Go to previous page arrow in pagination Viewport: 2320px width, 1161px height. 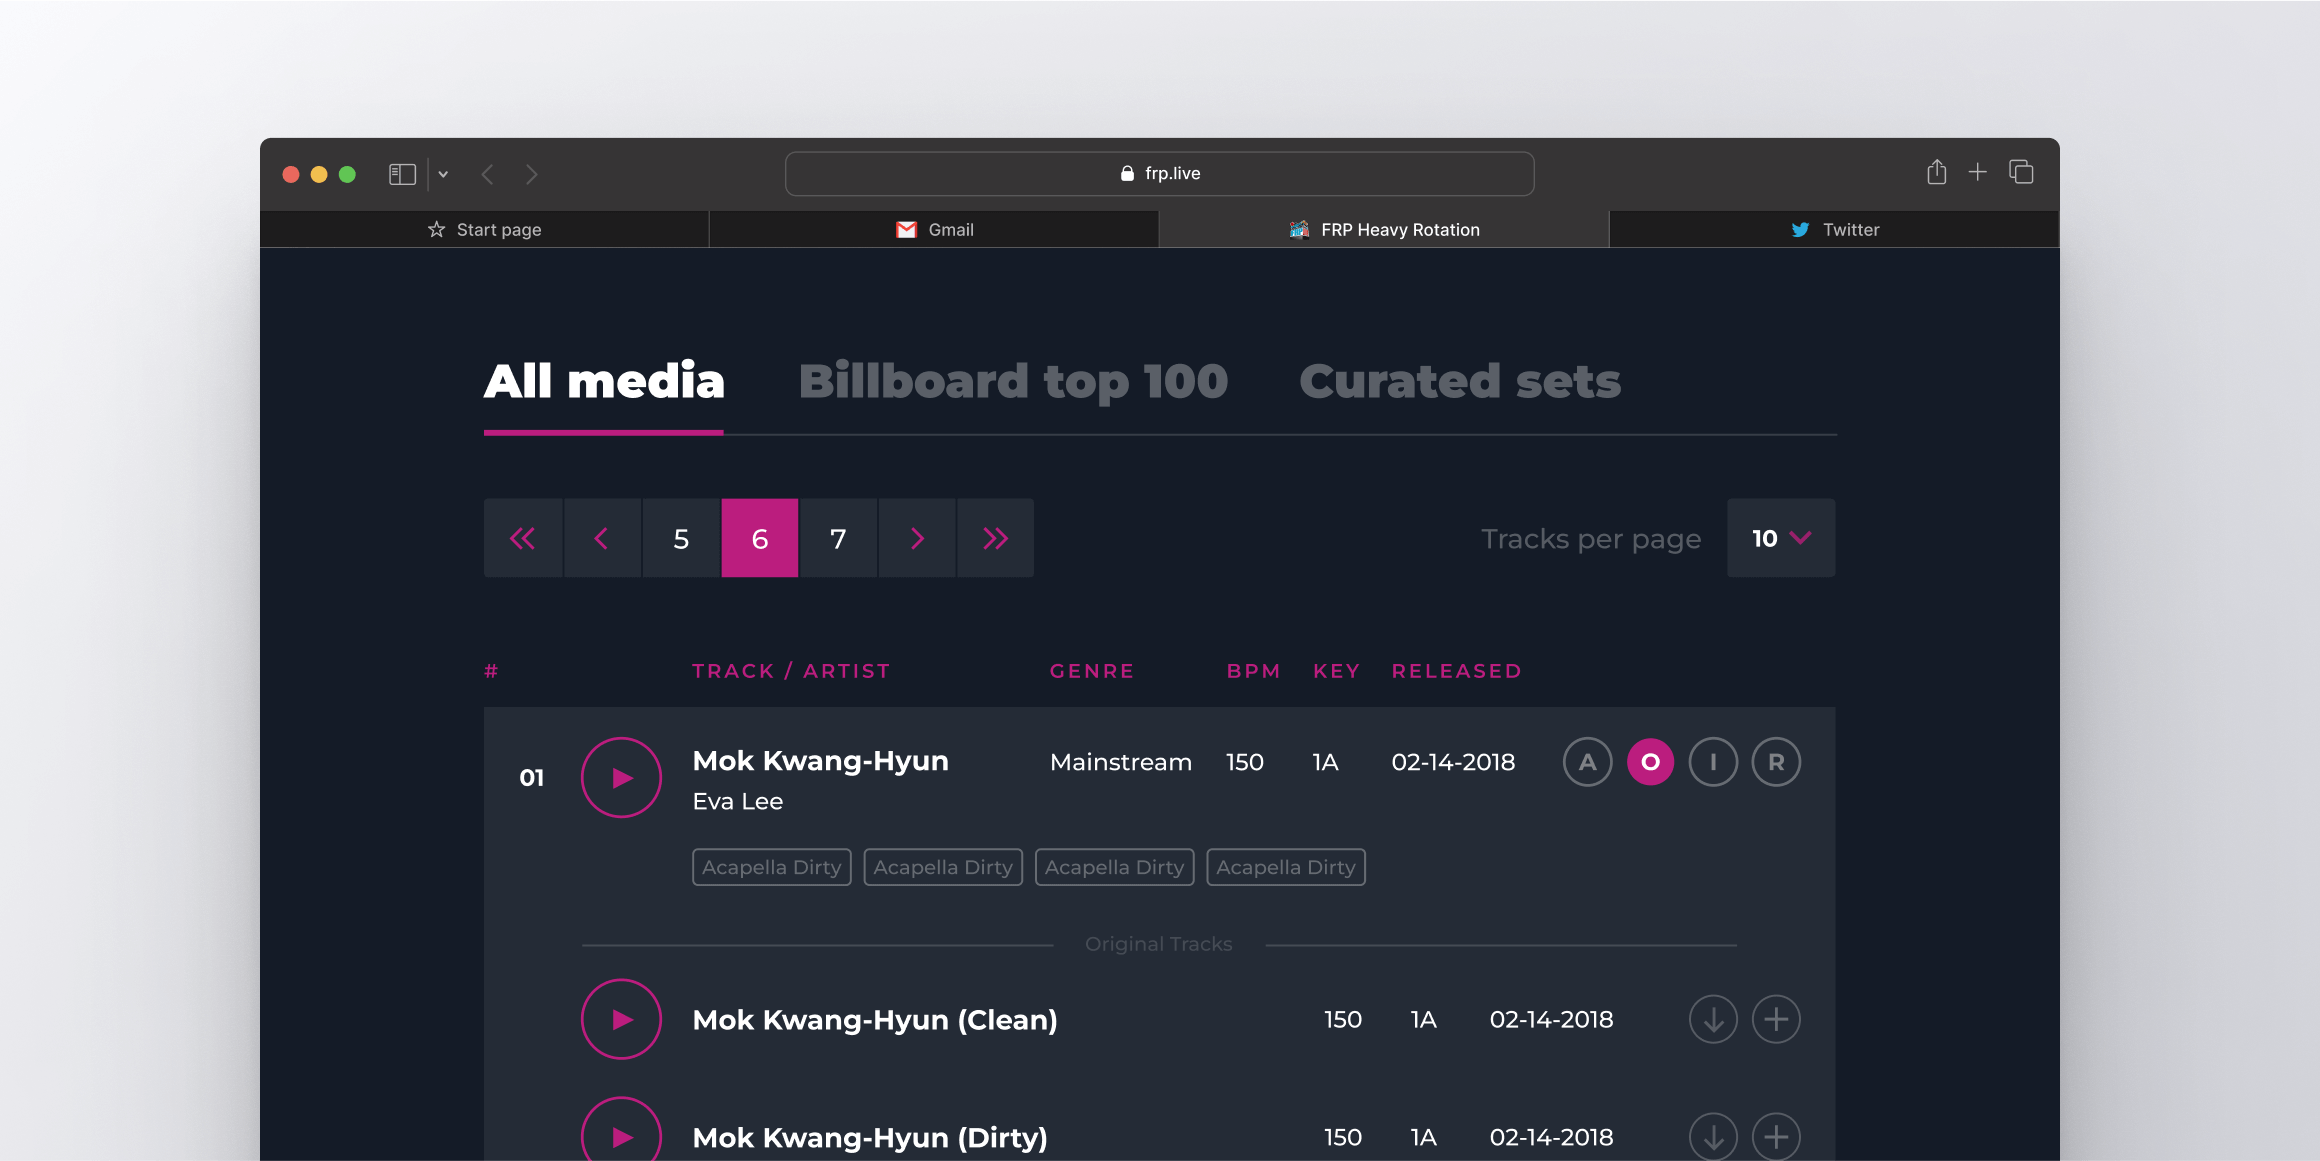tap(602, 538)
